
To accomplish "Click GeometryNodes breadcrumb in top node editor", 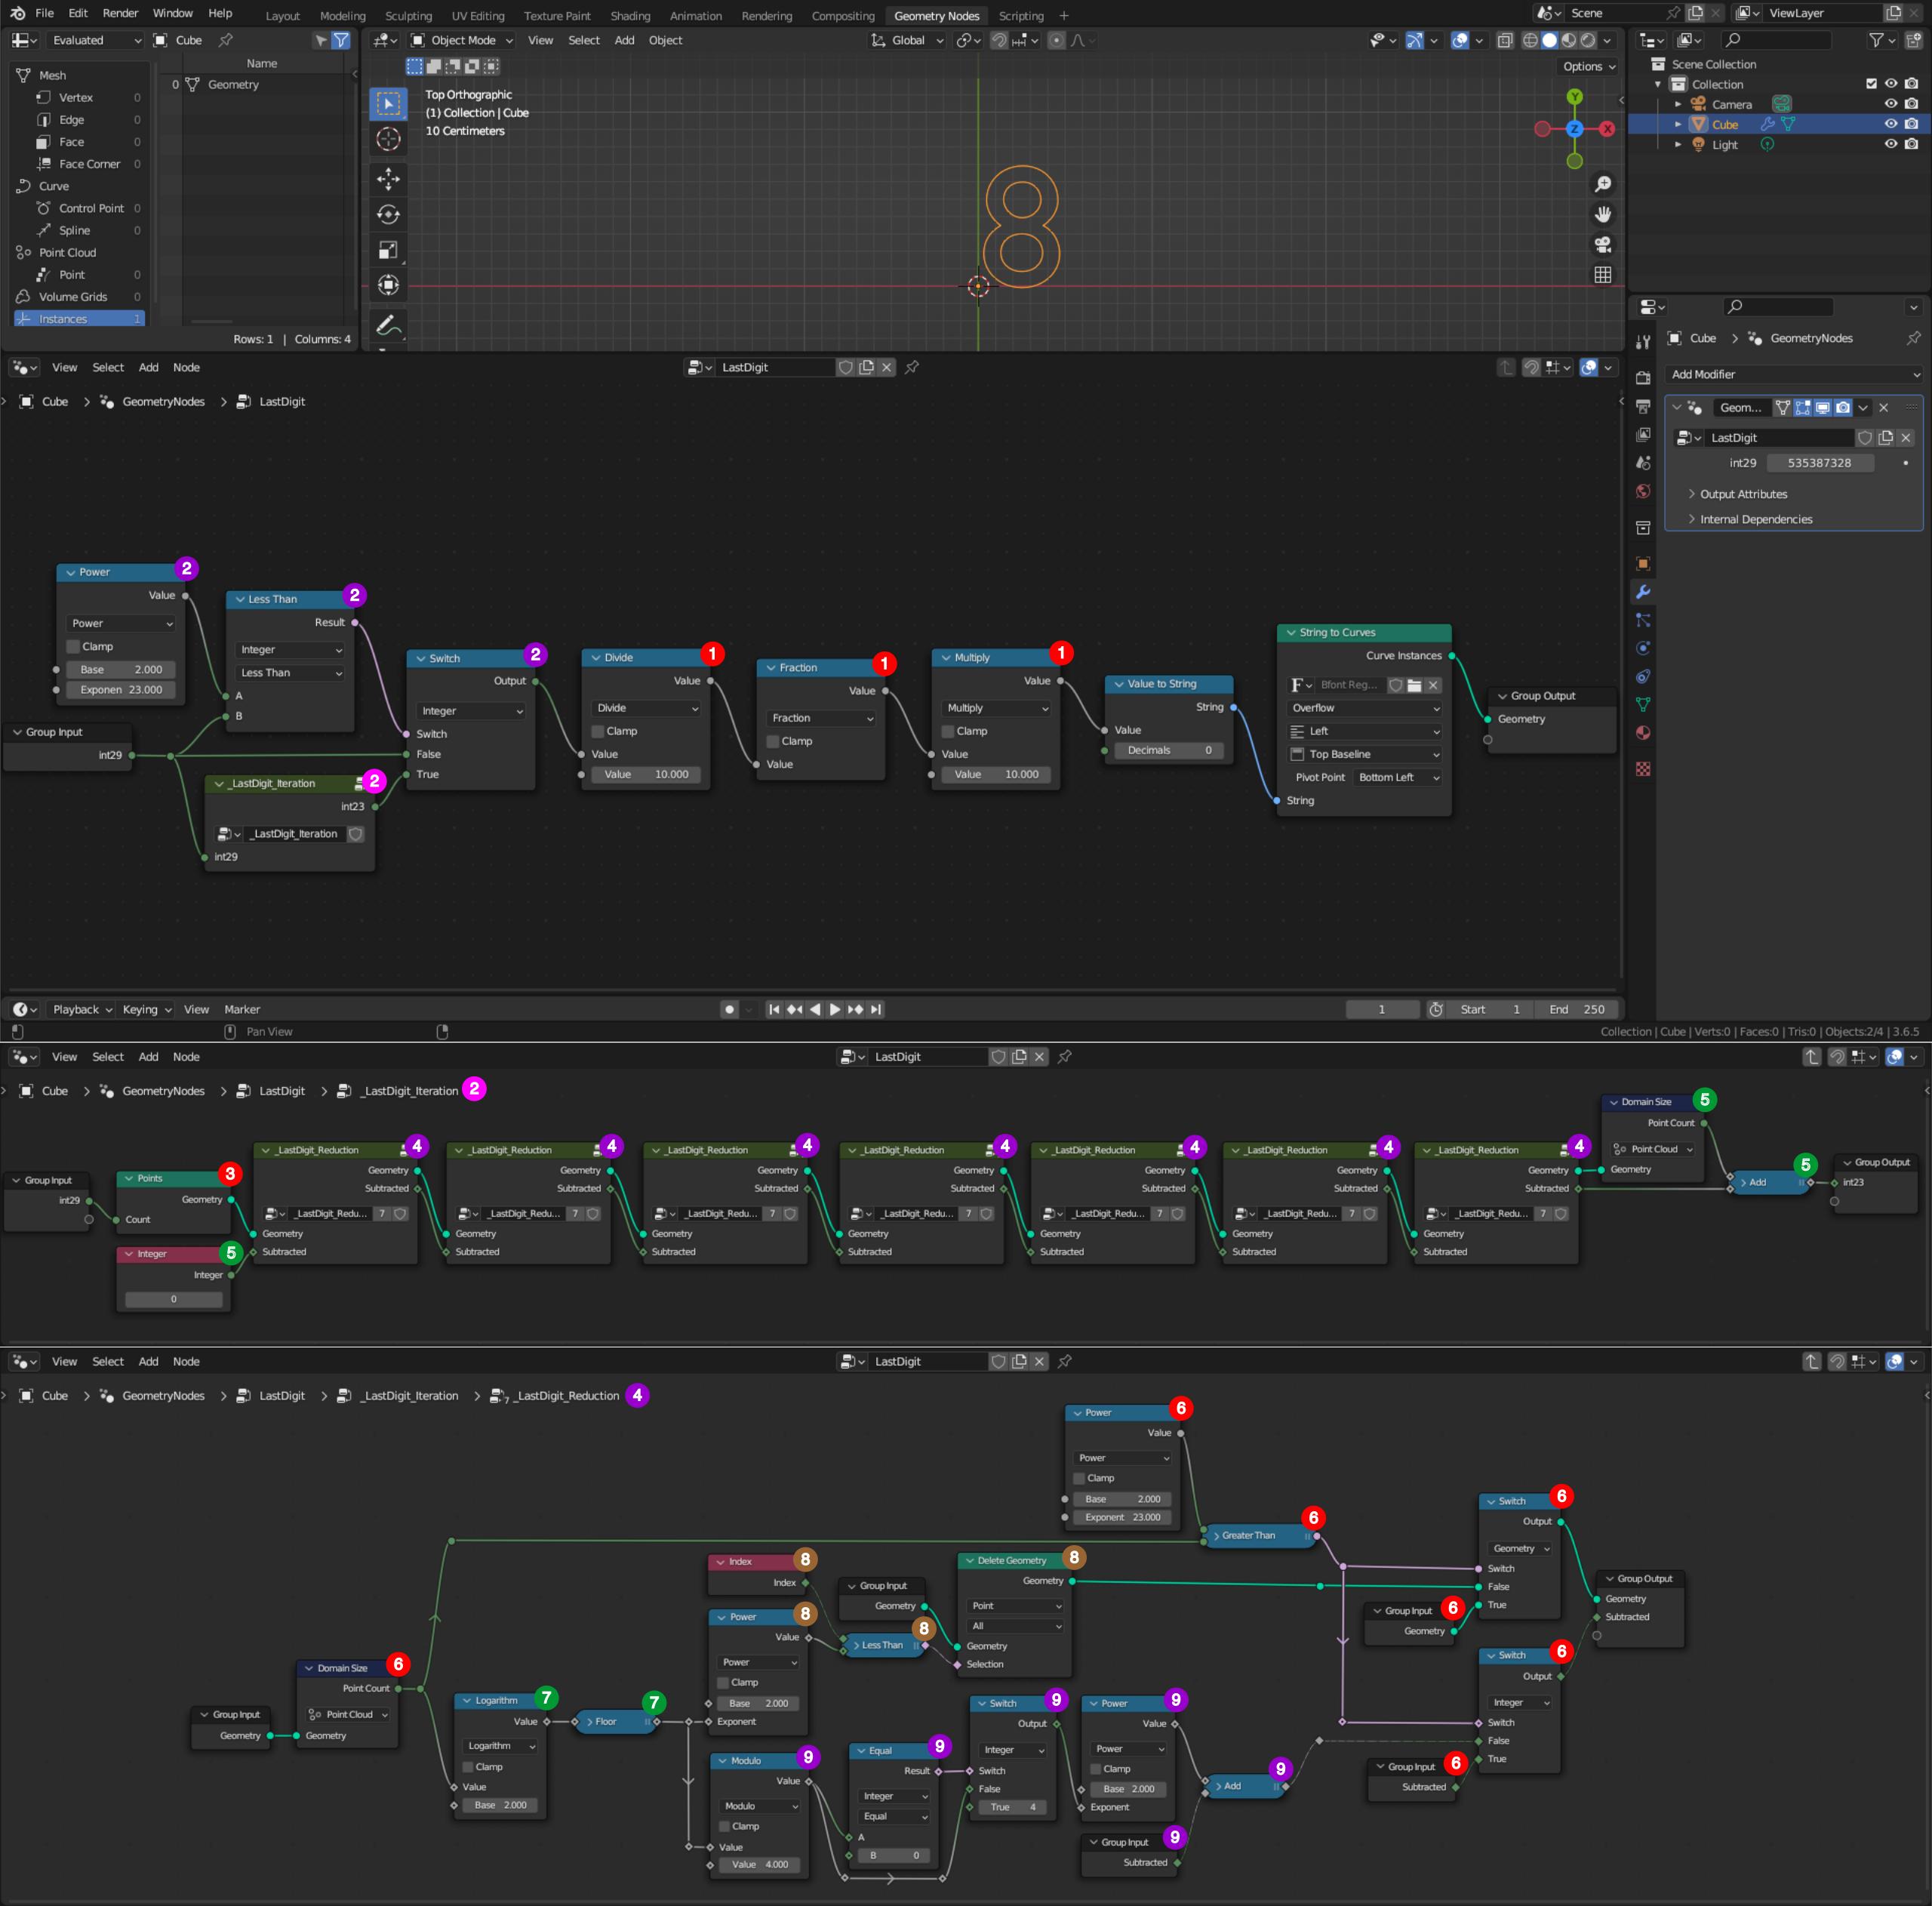I will [163, 401].
